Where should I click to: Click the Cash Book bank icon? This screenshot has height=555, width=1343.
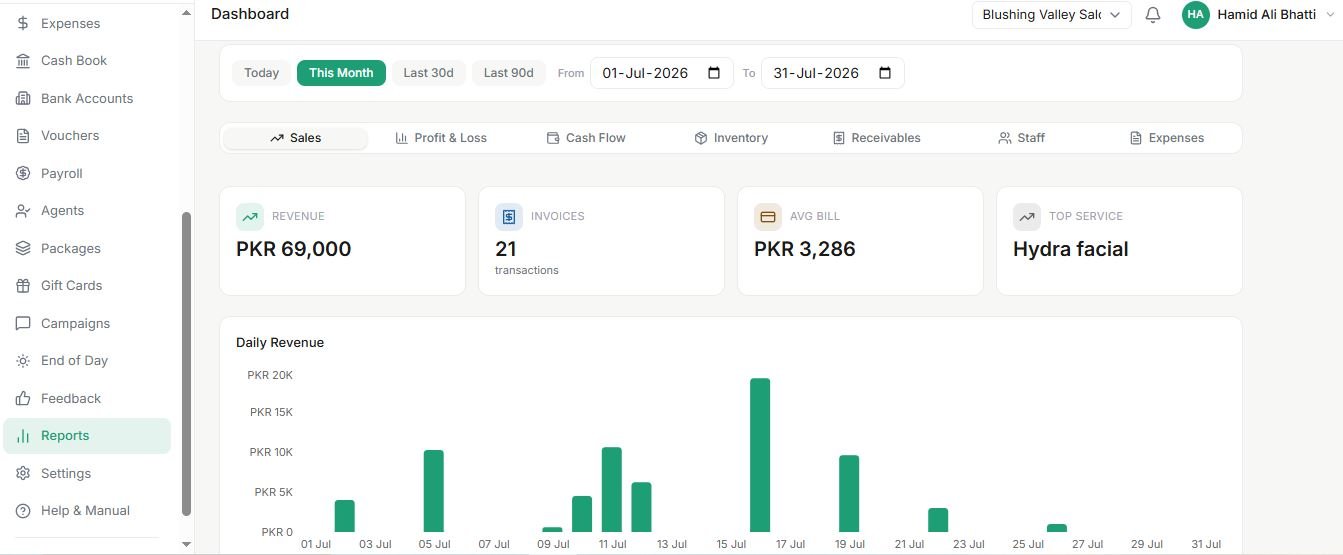coord(22,61)
